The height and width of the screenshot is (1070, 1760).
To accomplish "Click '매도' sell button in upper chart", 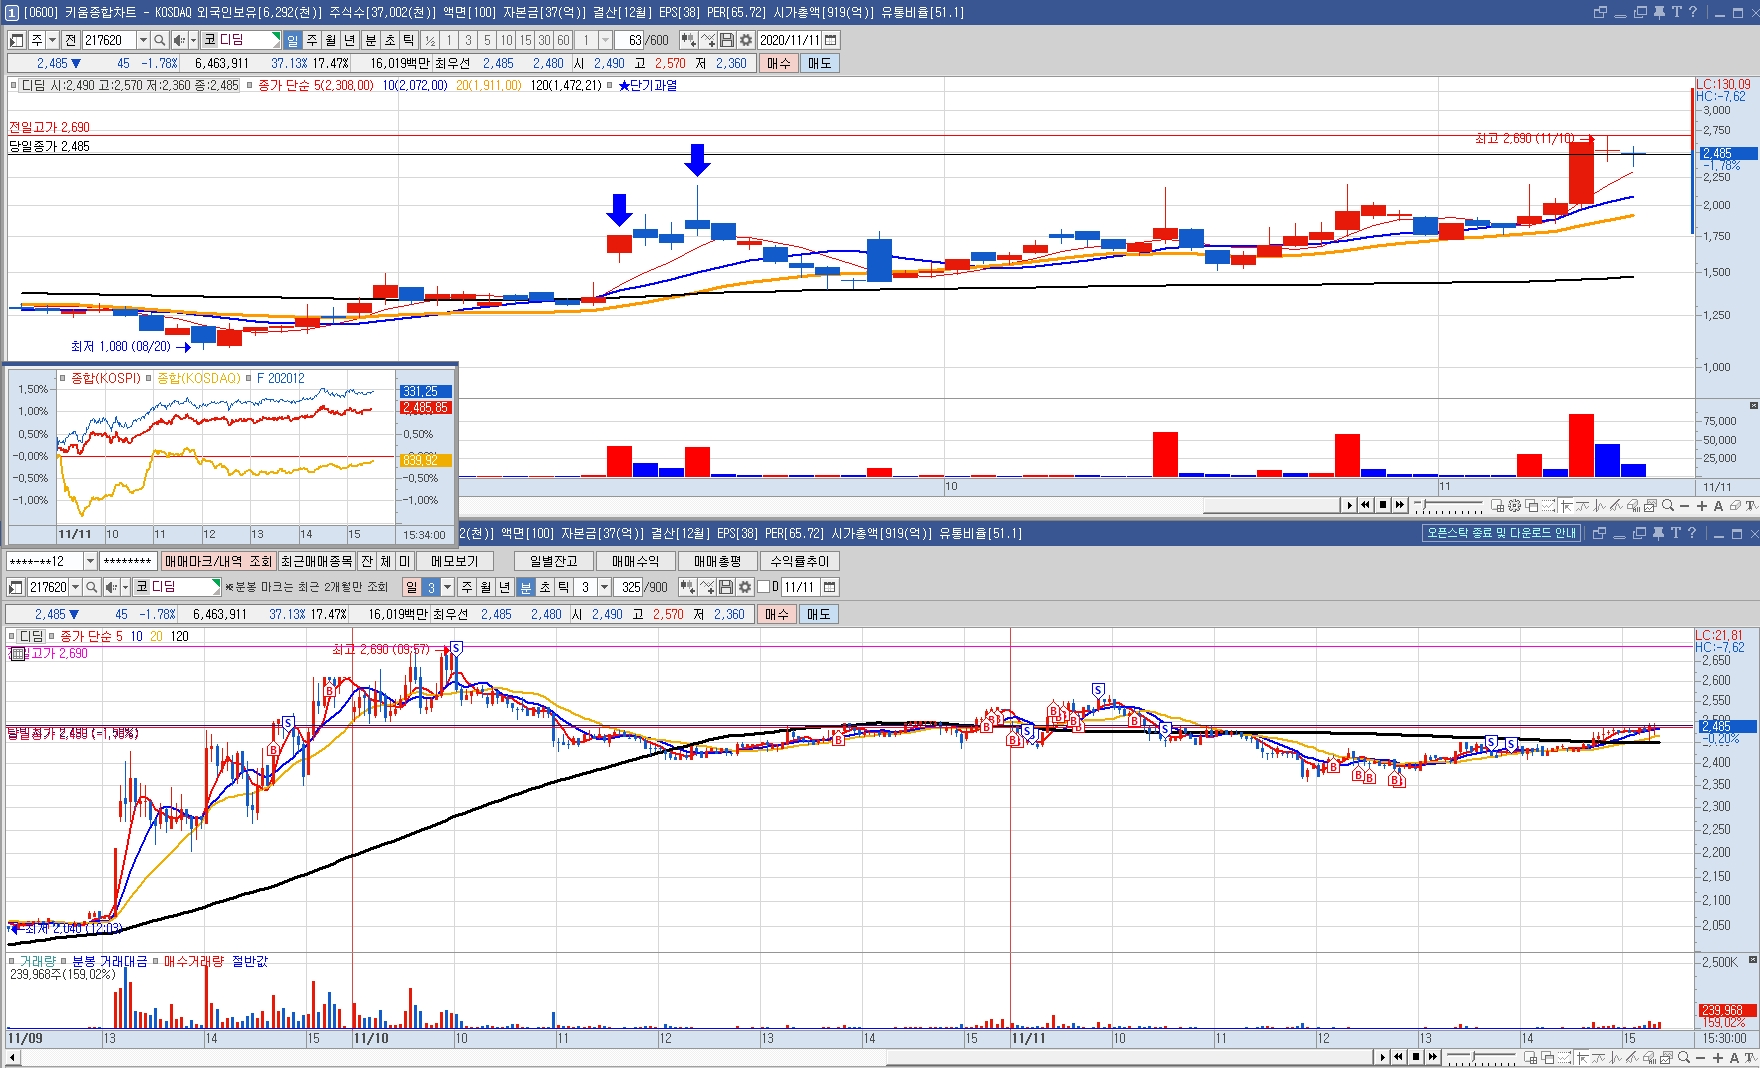I will [x=820, y=63].
